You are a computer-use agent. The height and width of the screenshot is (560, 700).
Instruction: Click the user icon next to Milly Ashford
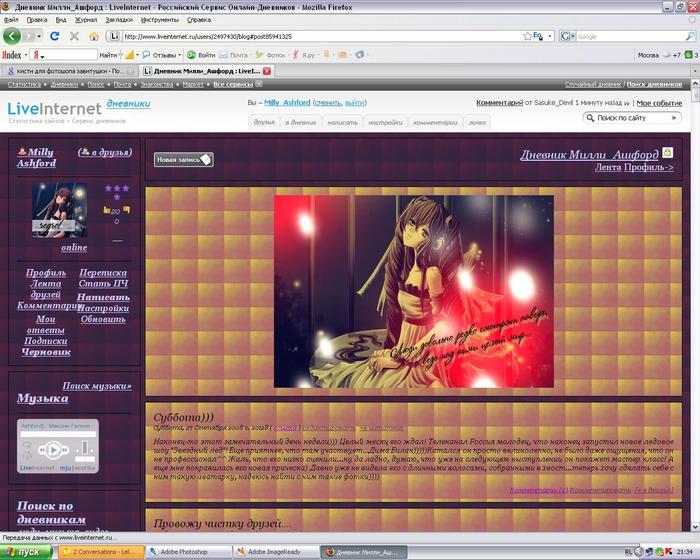(22, 152)
